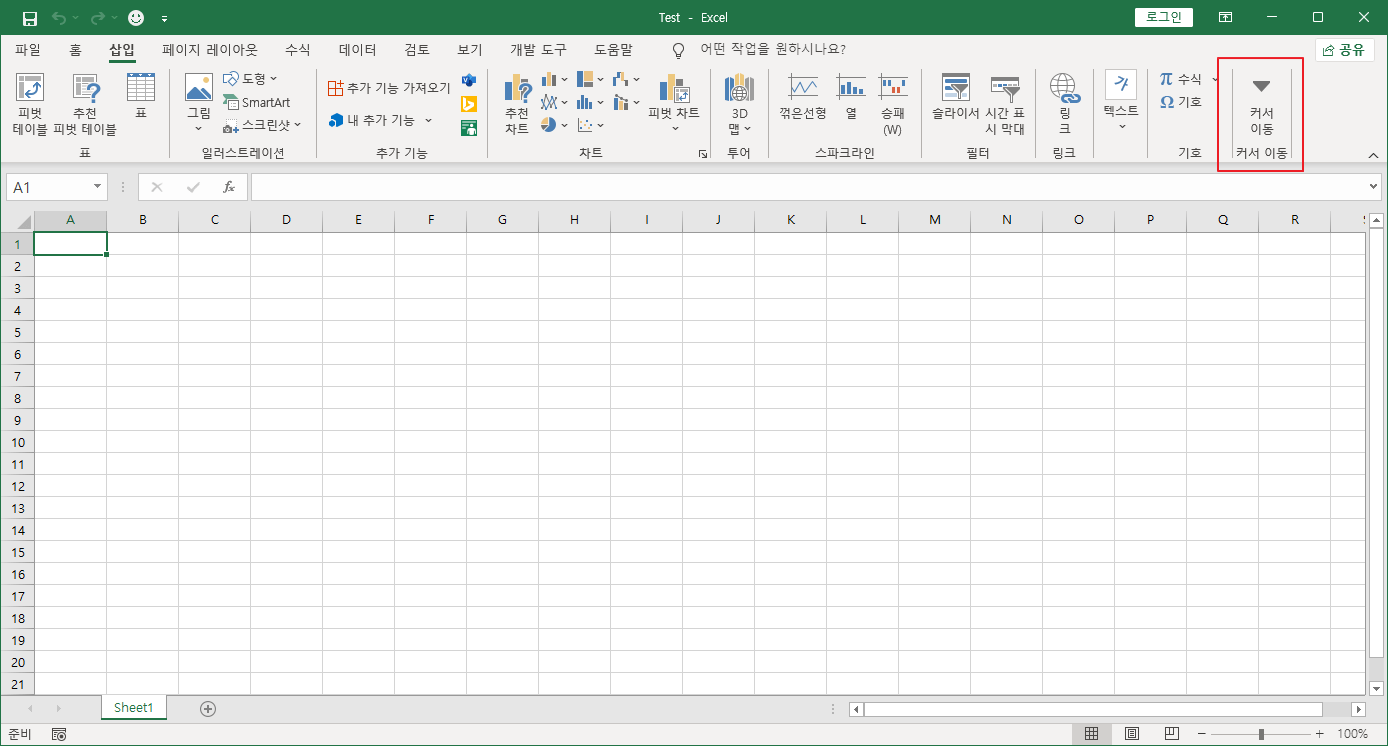Customize Quick Access Toolbar dropdown arrow
Viewport: 1388px width, 746px height.
tap(164, 18)
